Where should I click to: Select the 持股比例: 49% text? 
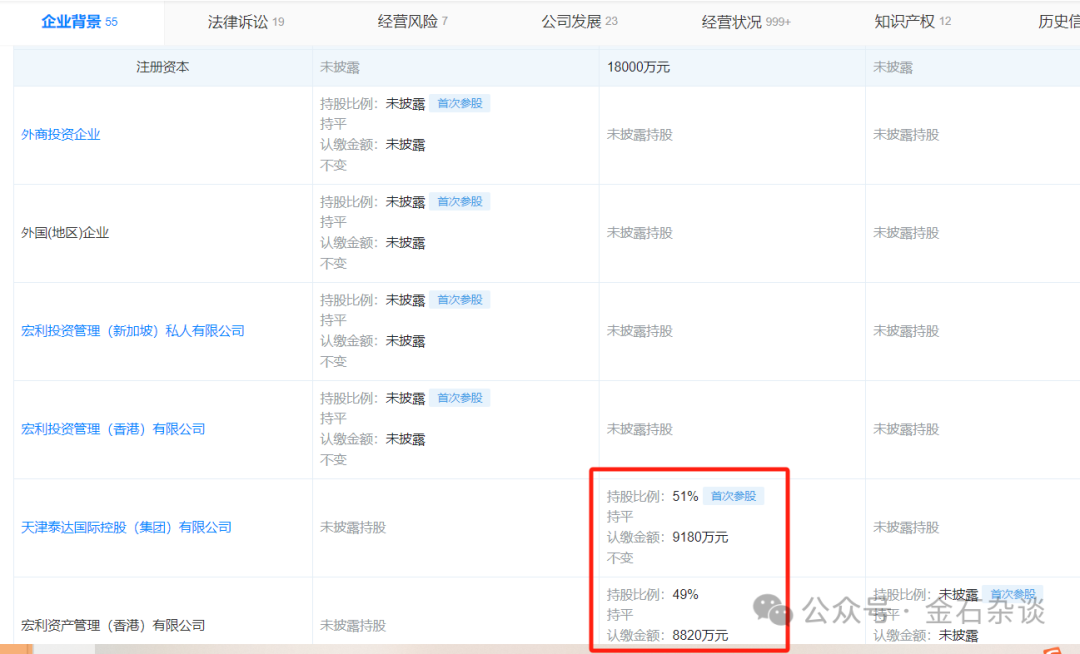coord(652,595)
